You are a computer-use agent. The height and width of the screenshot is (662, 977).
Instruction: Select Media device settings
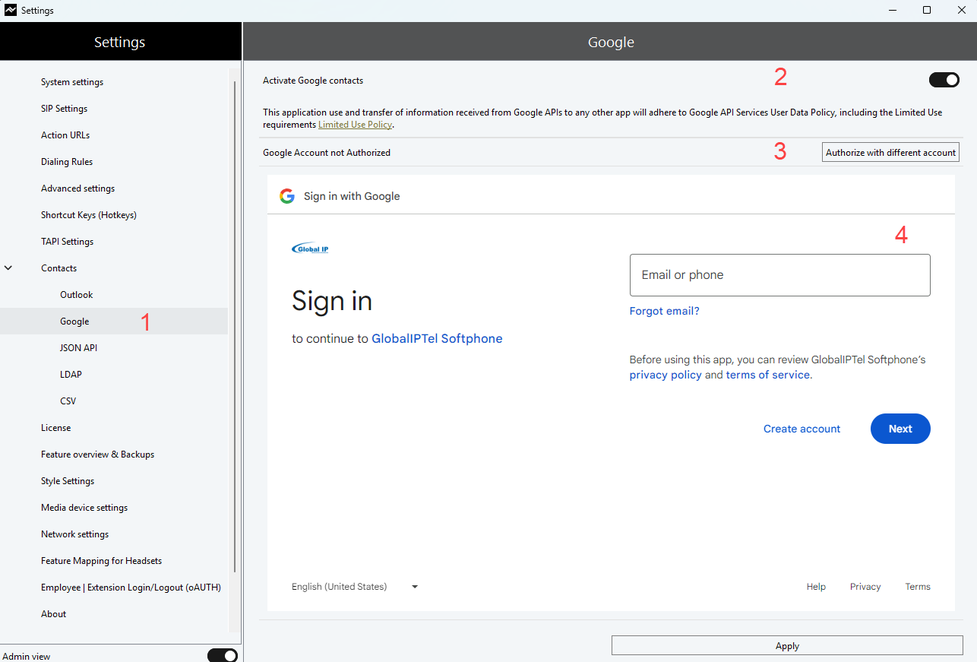click(84, 507)
